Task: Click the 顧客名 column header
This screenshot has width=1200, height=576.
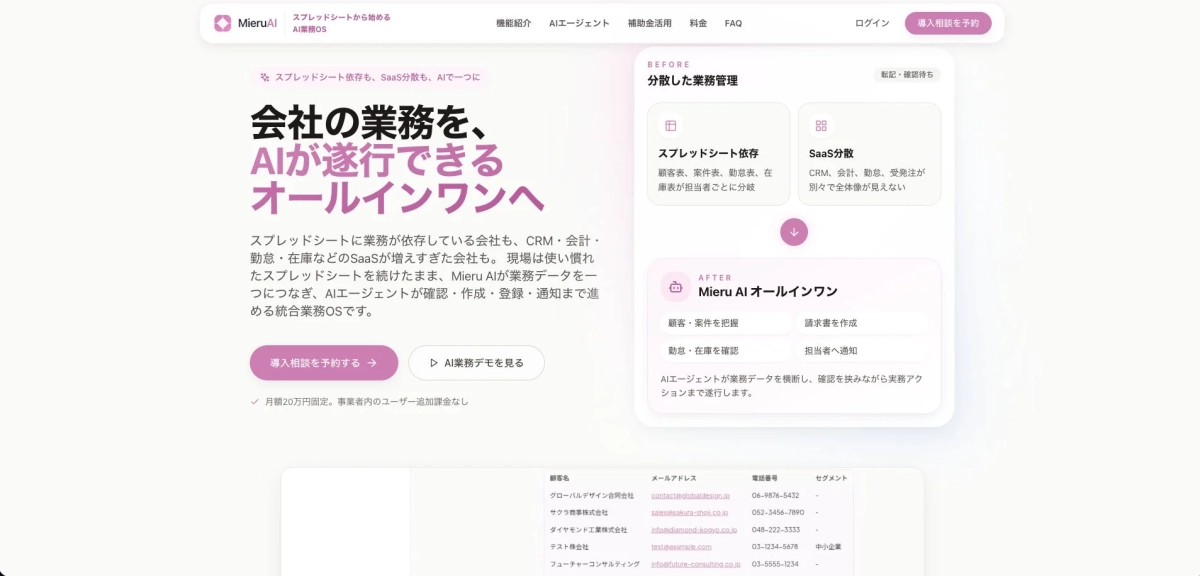Action: pyautogui.click(x=560, y=478)
